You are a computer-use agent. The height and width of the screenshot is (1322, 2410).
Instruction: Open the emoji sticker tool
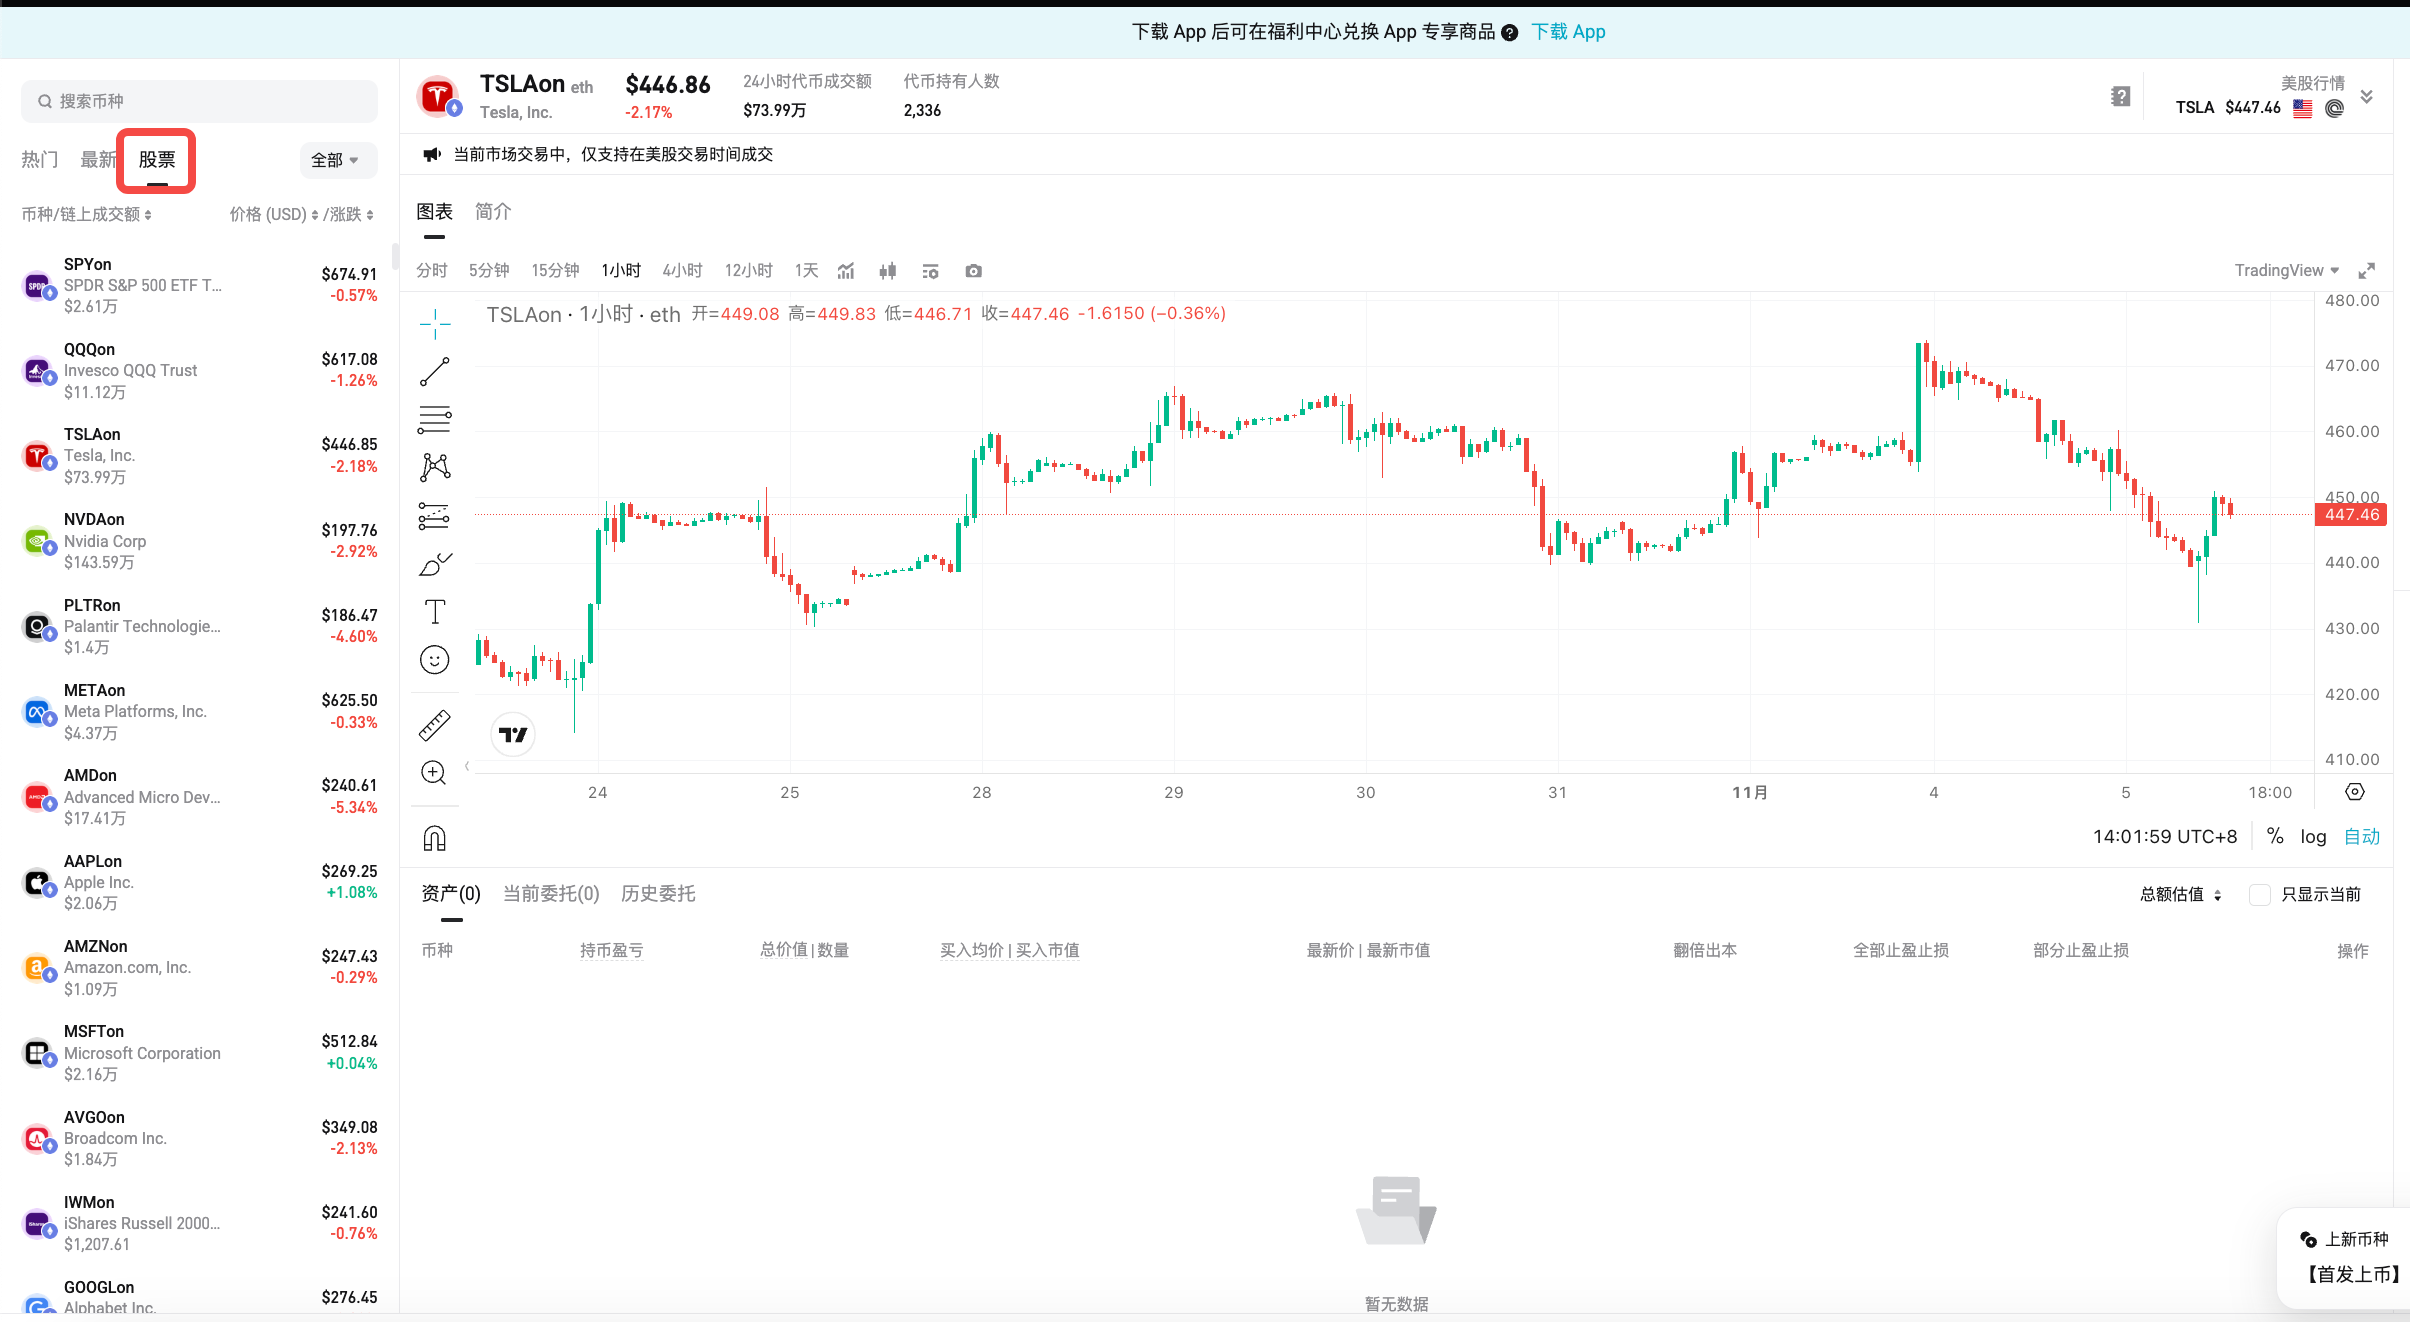pyautogui.click(x=434, y=659)
